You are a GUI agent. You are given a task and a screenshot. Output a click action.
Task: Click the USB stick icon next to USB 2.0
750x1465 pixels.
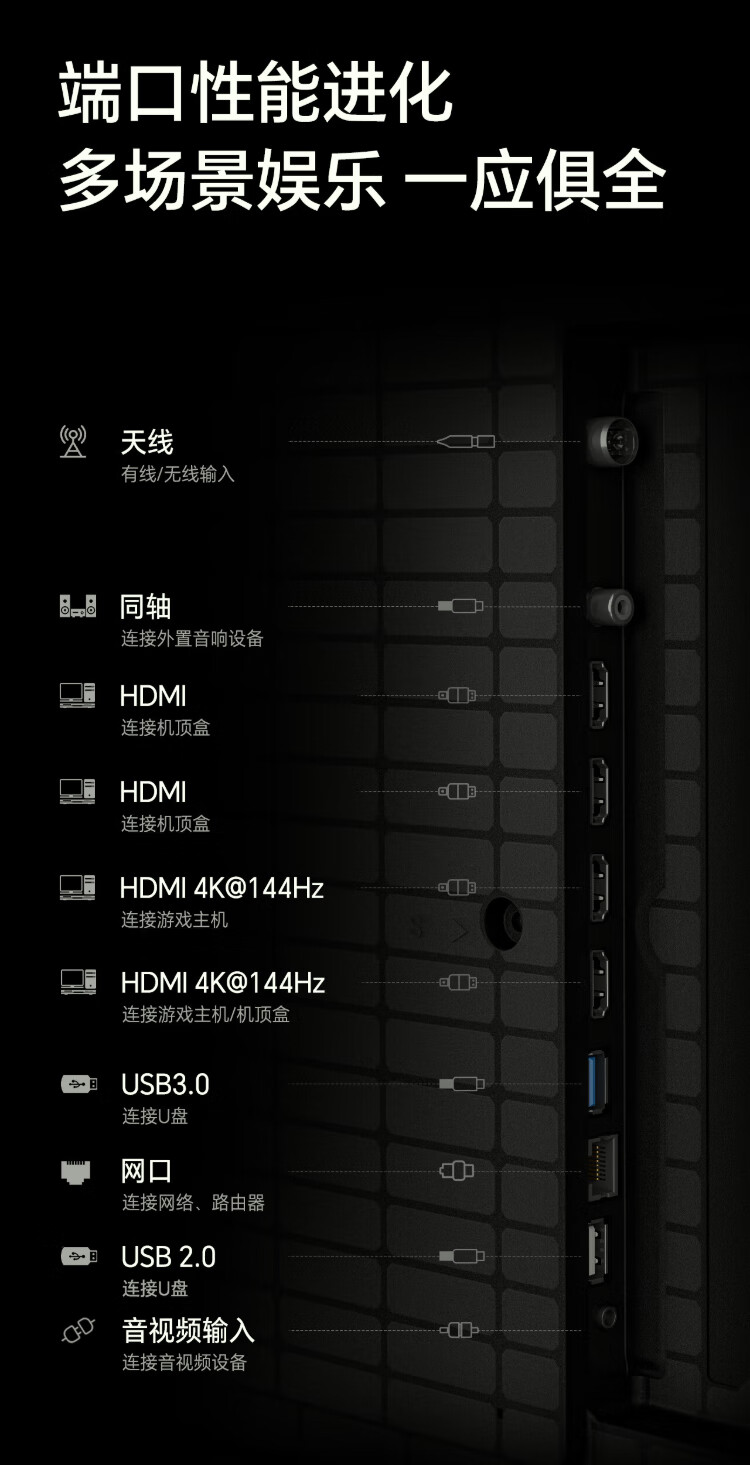tap(78, 1255)
